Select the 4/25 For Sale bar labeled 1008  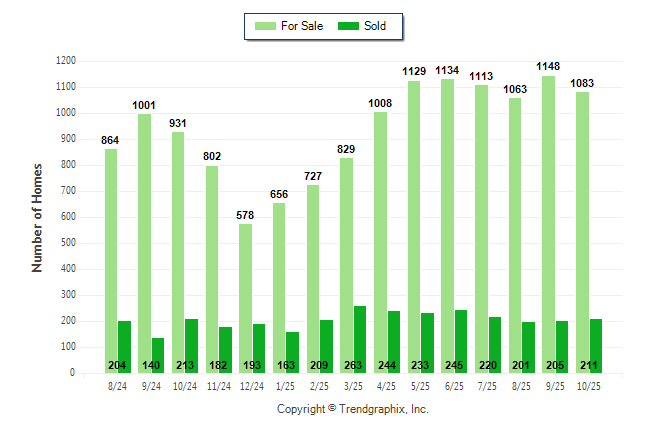380,242
